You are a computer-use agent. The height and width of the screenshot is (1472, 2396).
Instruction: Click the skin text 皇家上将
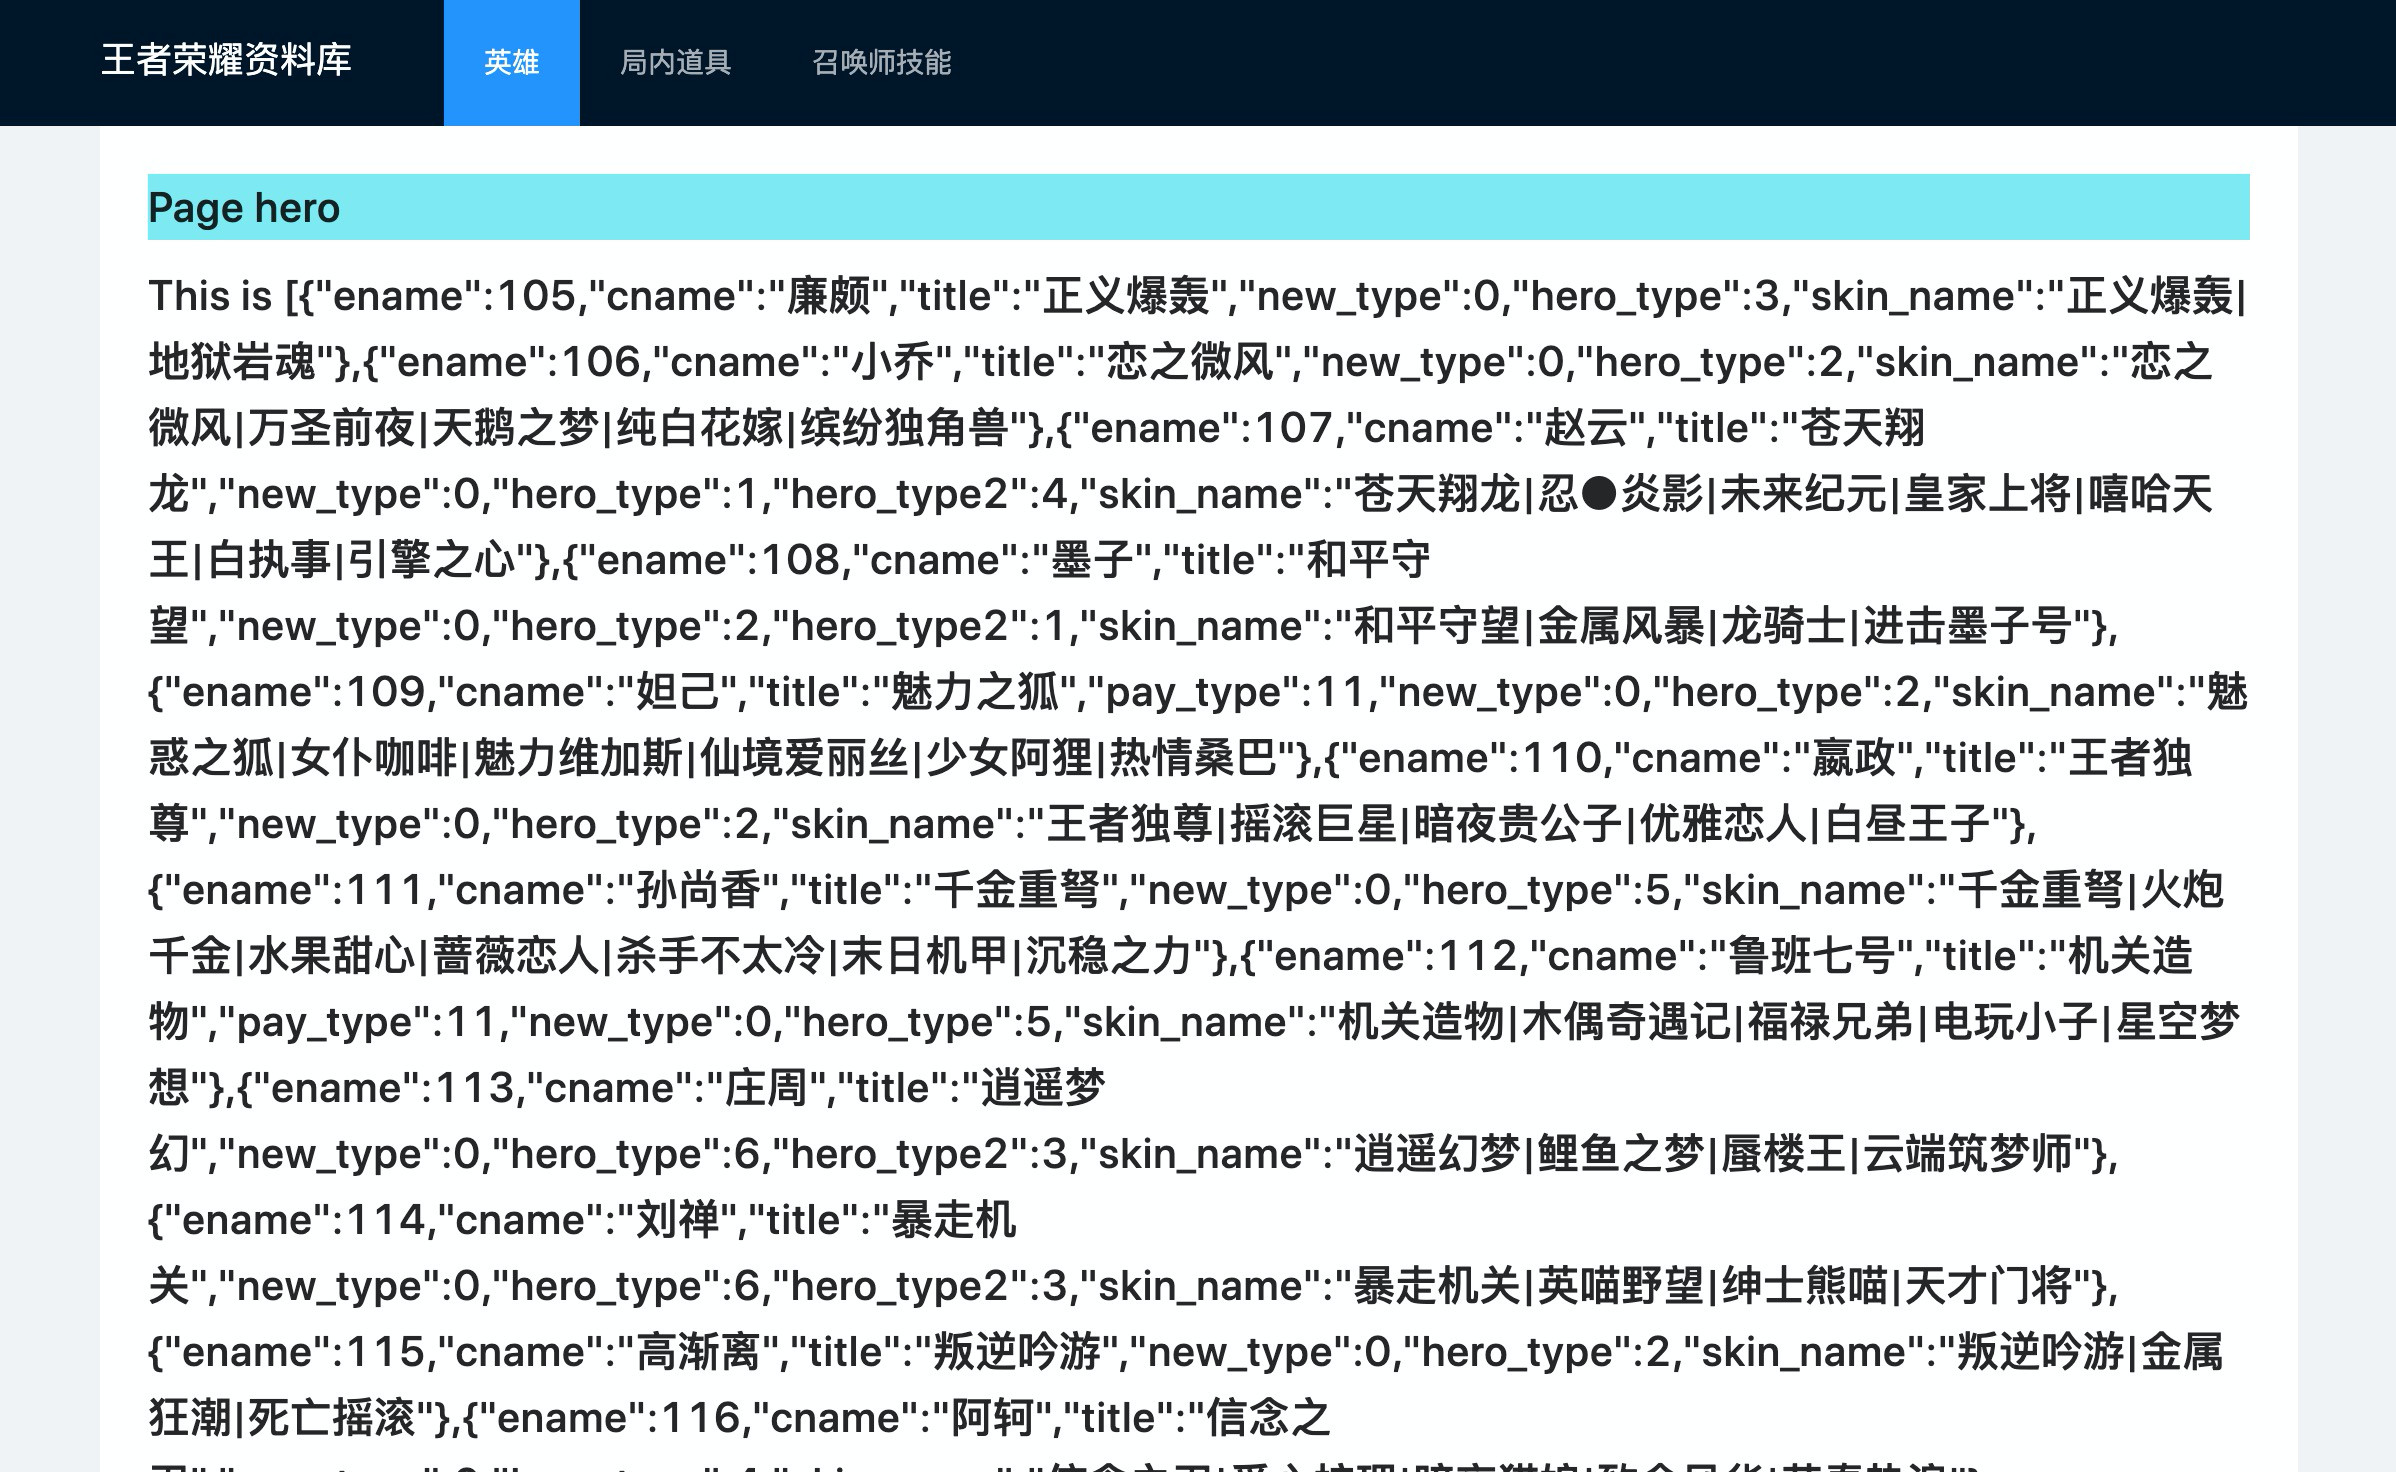[1988, 494]
